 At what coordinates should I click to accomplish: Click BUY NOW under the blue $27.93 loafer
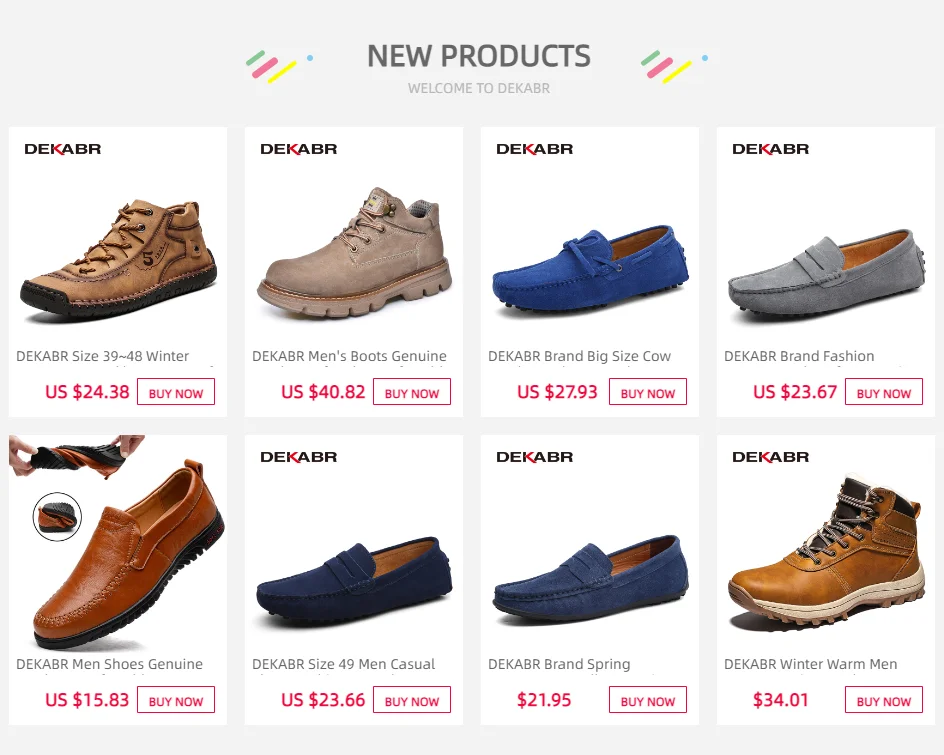[648, 392]
